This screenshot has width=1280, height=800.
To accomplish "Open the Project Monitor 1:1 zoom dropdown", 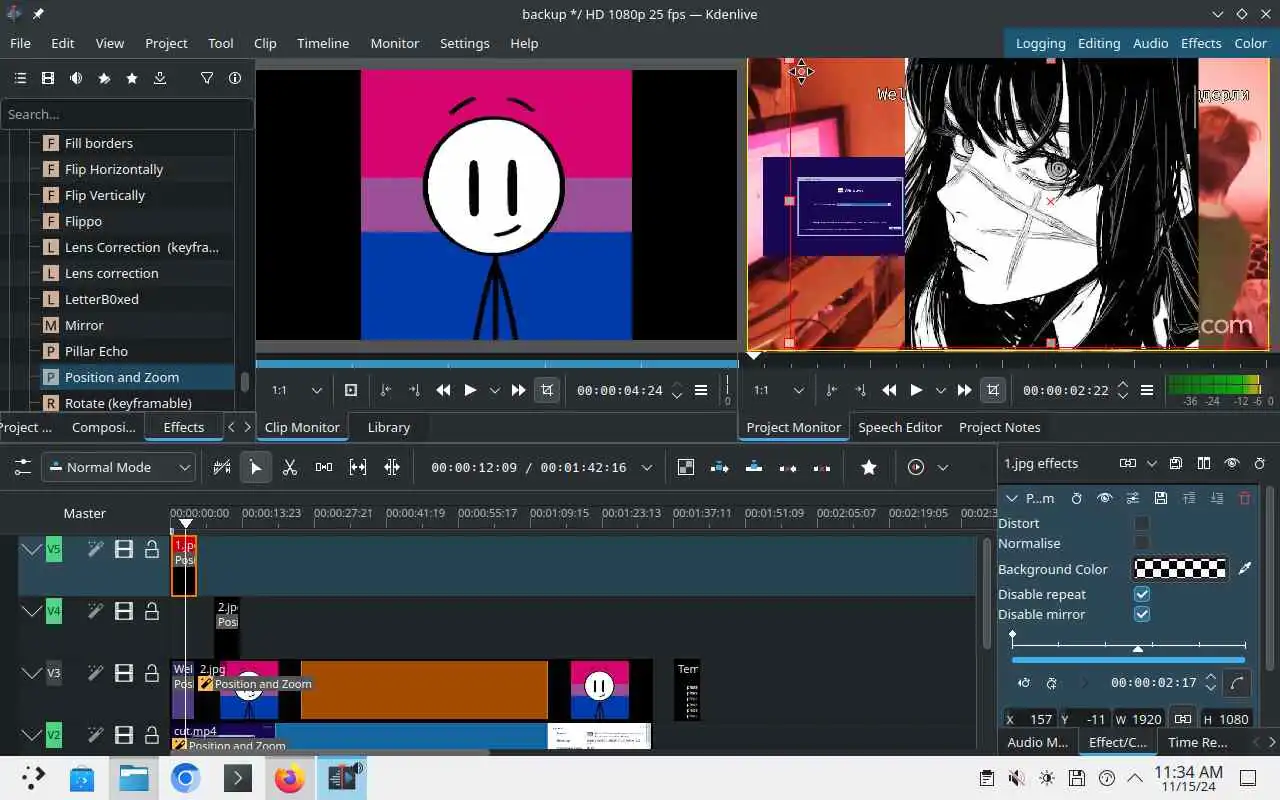I will point(780,390).
